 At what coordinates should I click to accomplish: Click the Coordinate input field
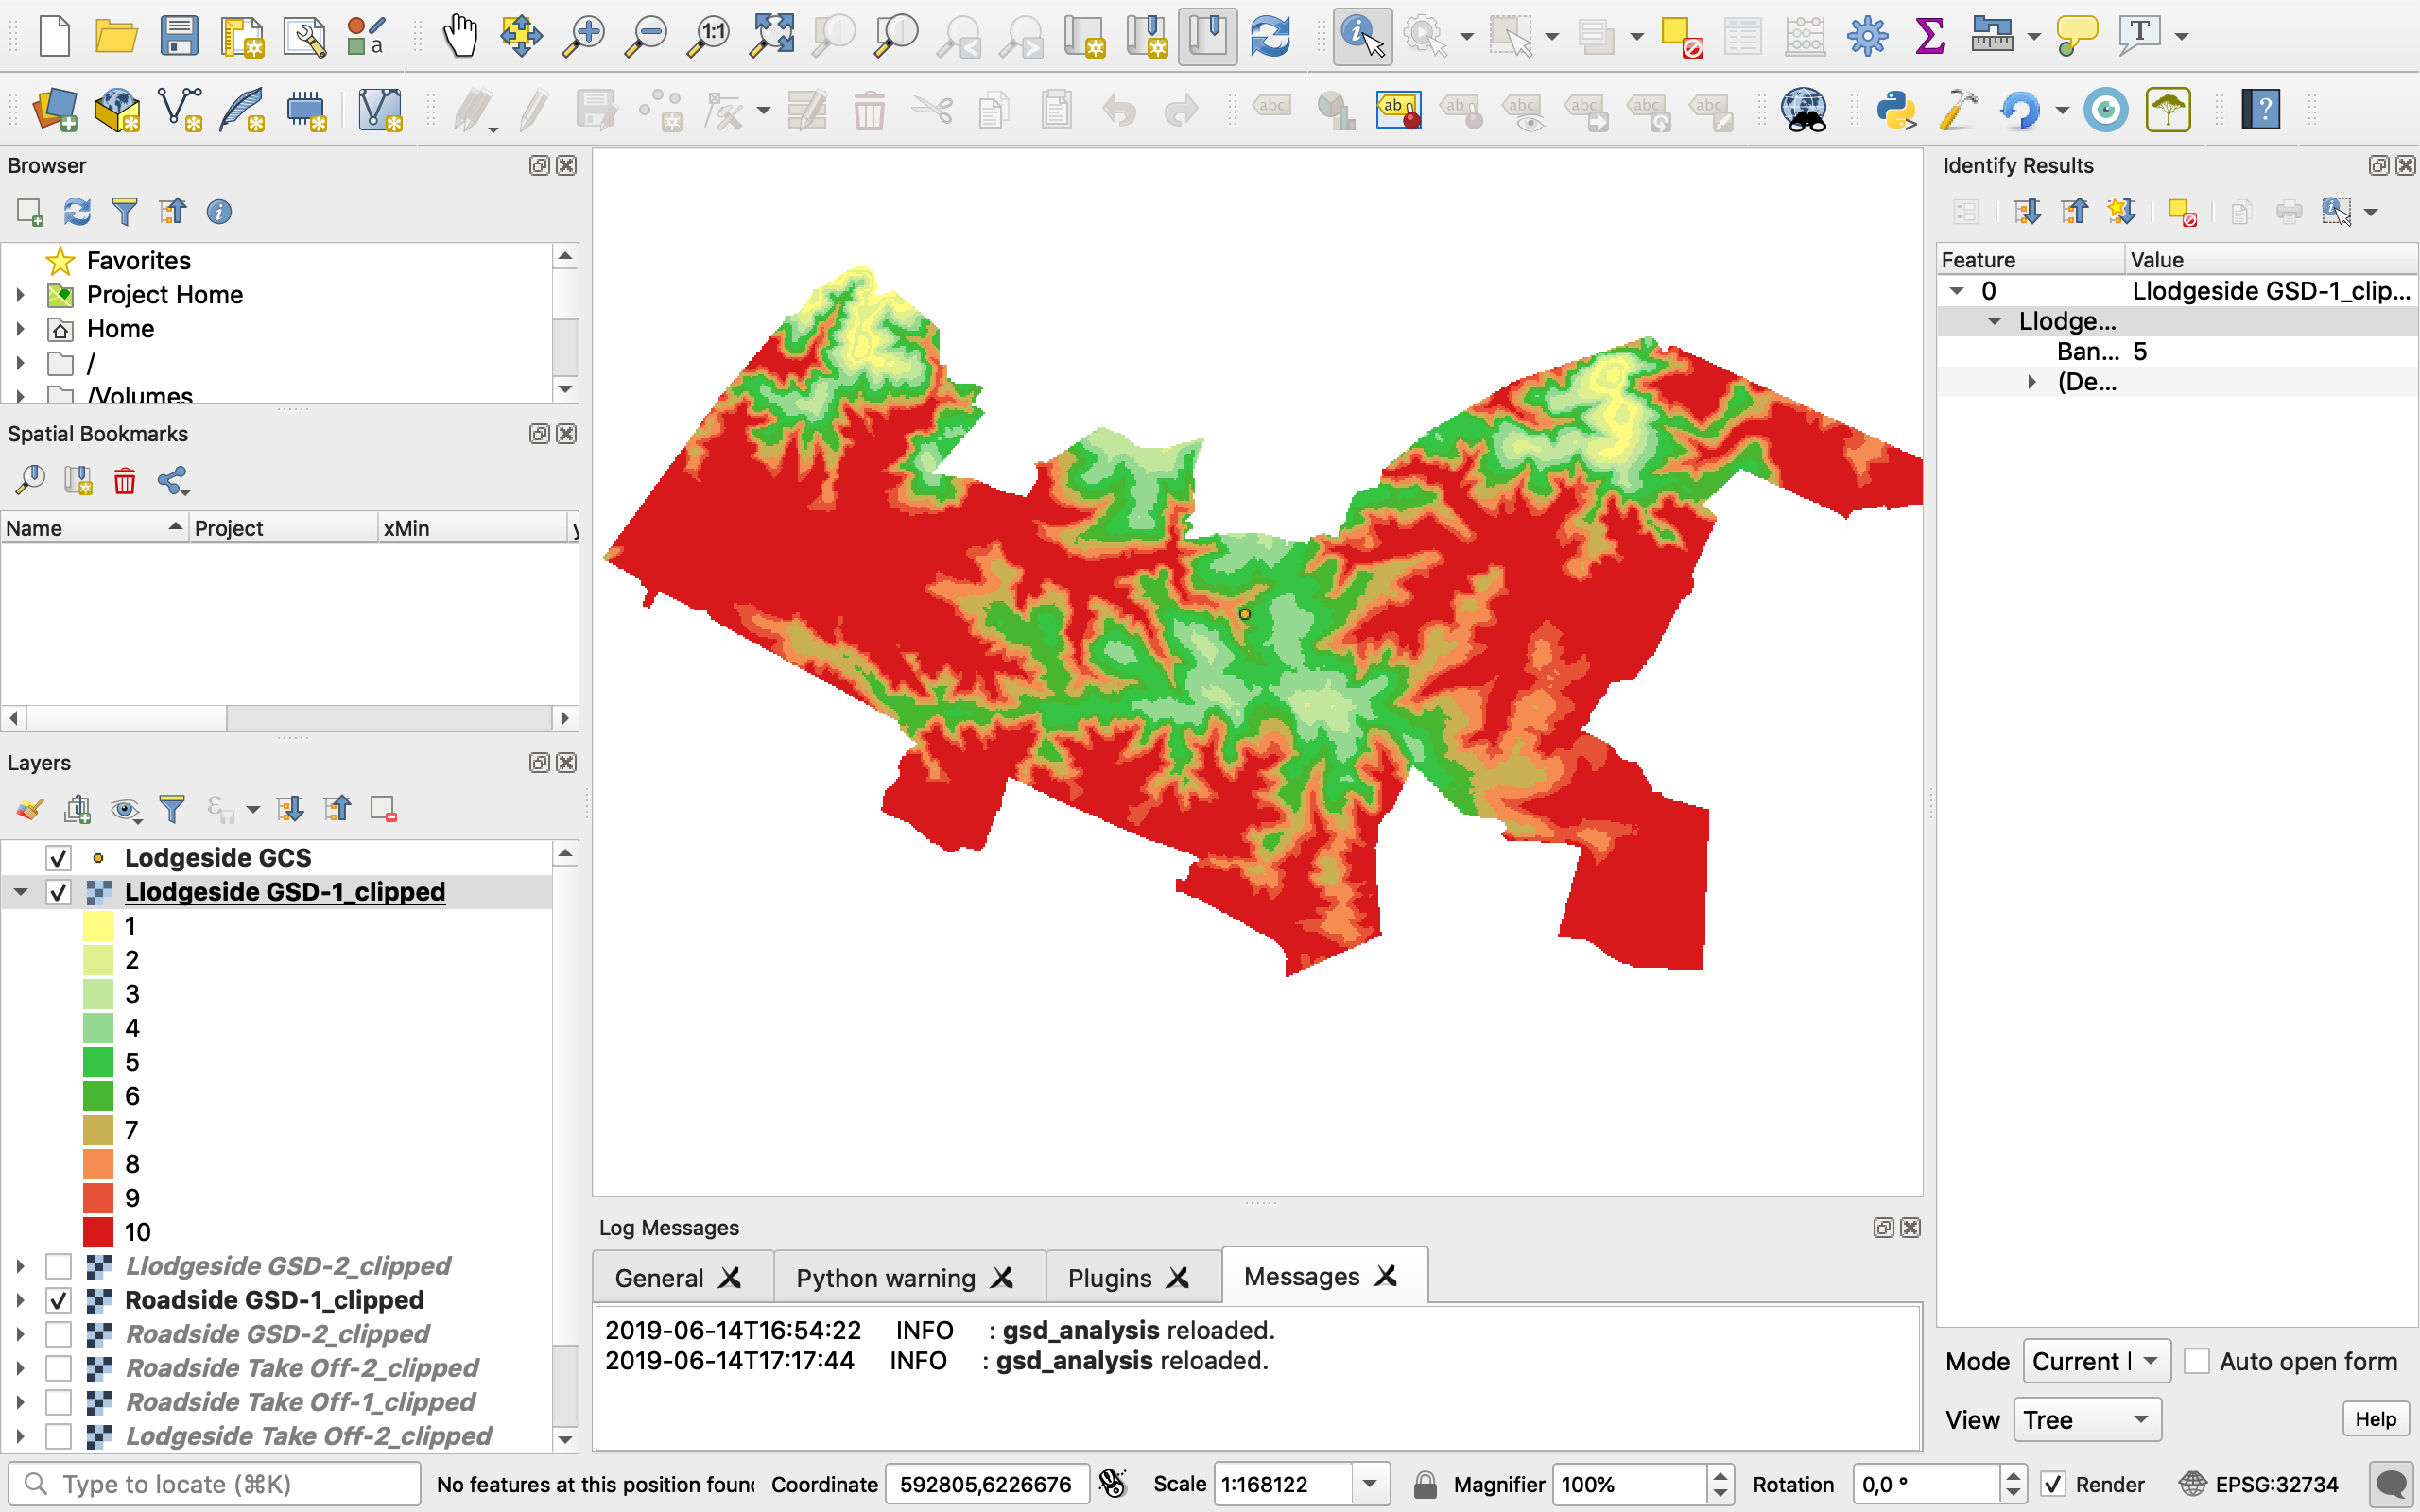986,1484
